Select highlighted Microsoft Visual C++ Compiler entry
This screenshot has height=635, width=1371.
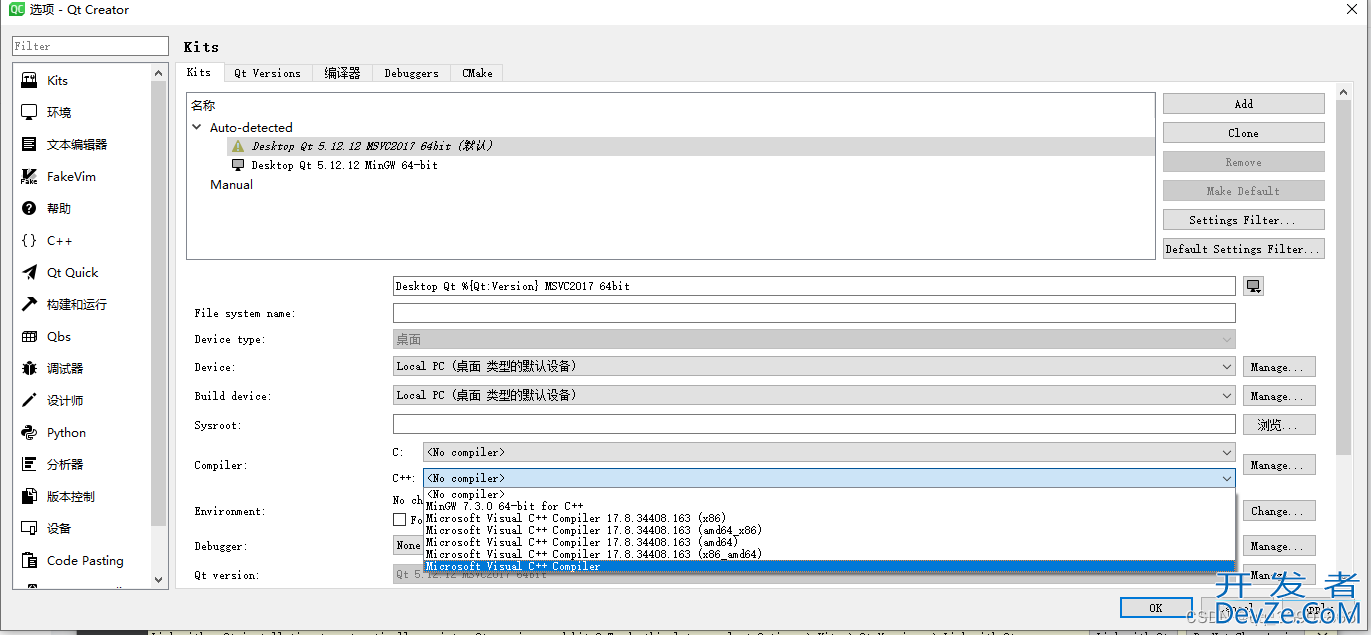pyautogui.click(x=829, y=566)
